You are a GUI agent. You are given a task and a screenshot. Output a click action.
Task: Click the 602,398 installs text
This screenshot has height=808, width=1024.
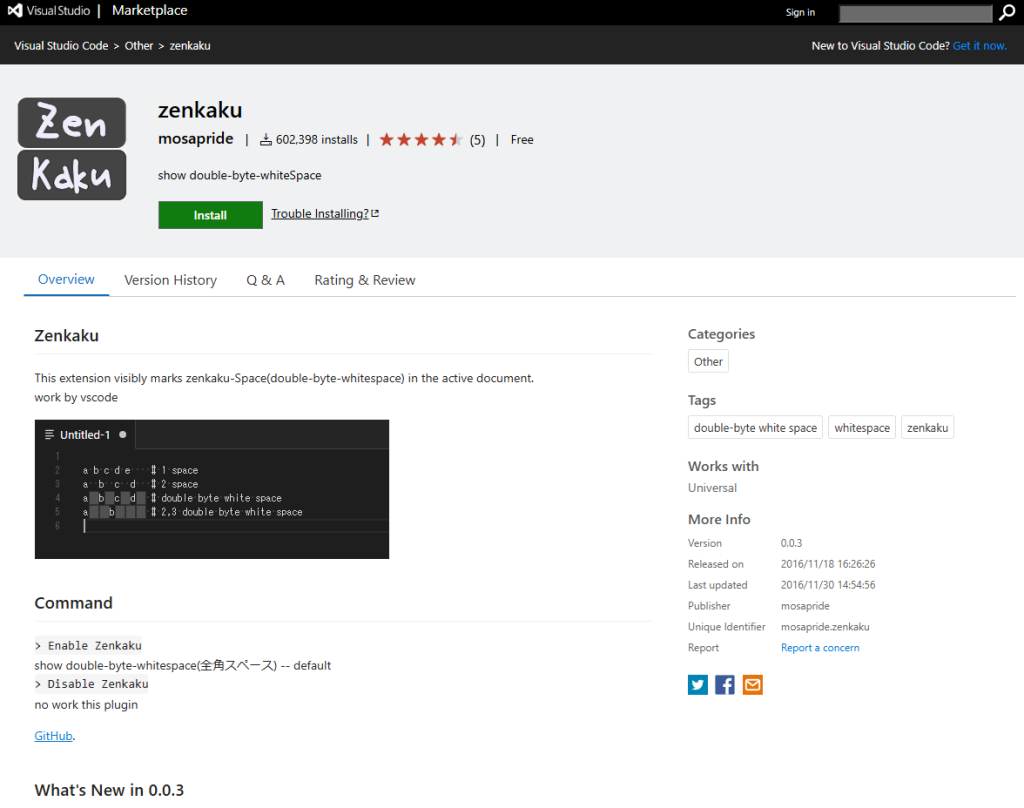(x=317, y=140)
